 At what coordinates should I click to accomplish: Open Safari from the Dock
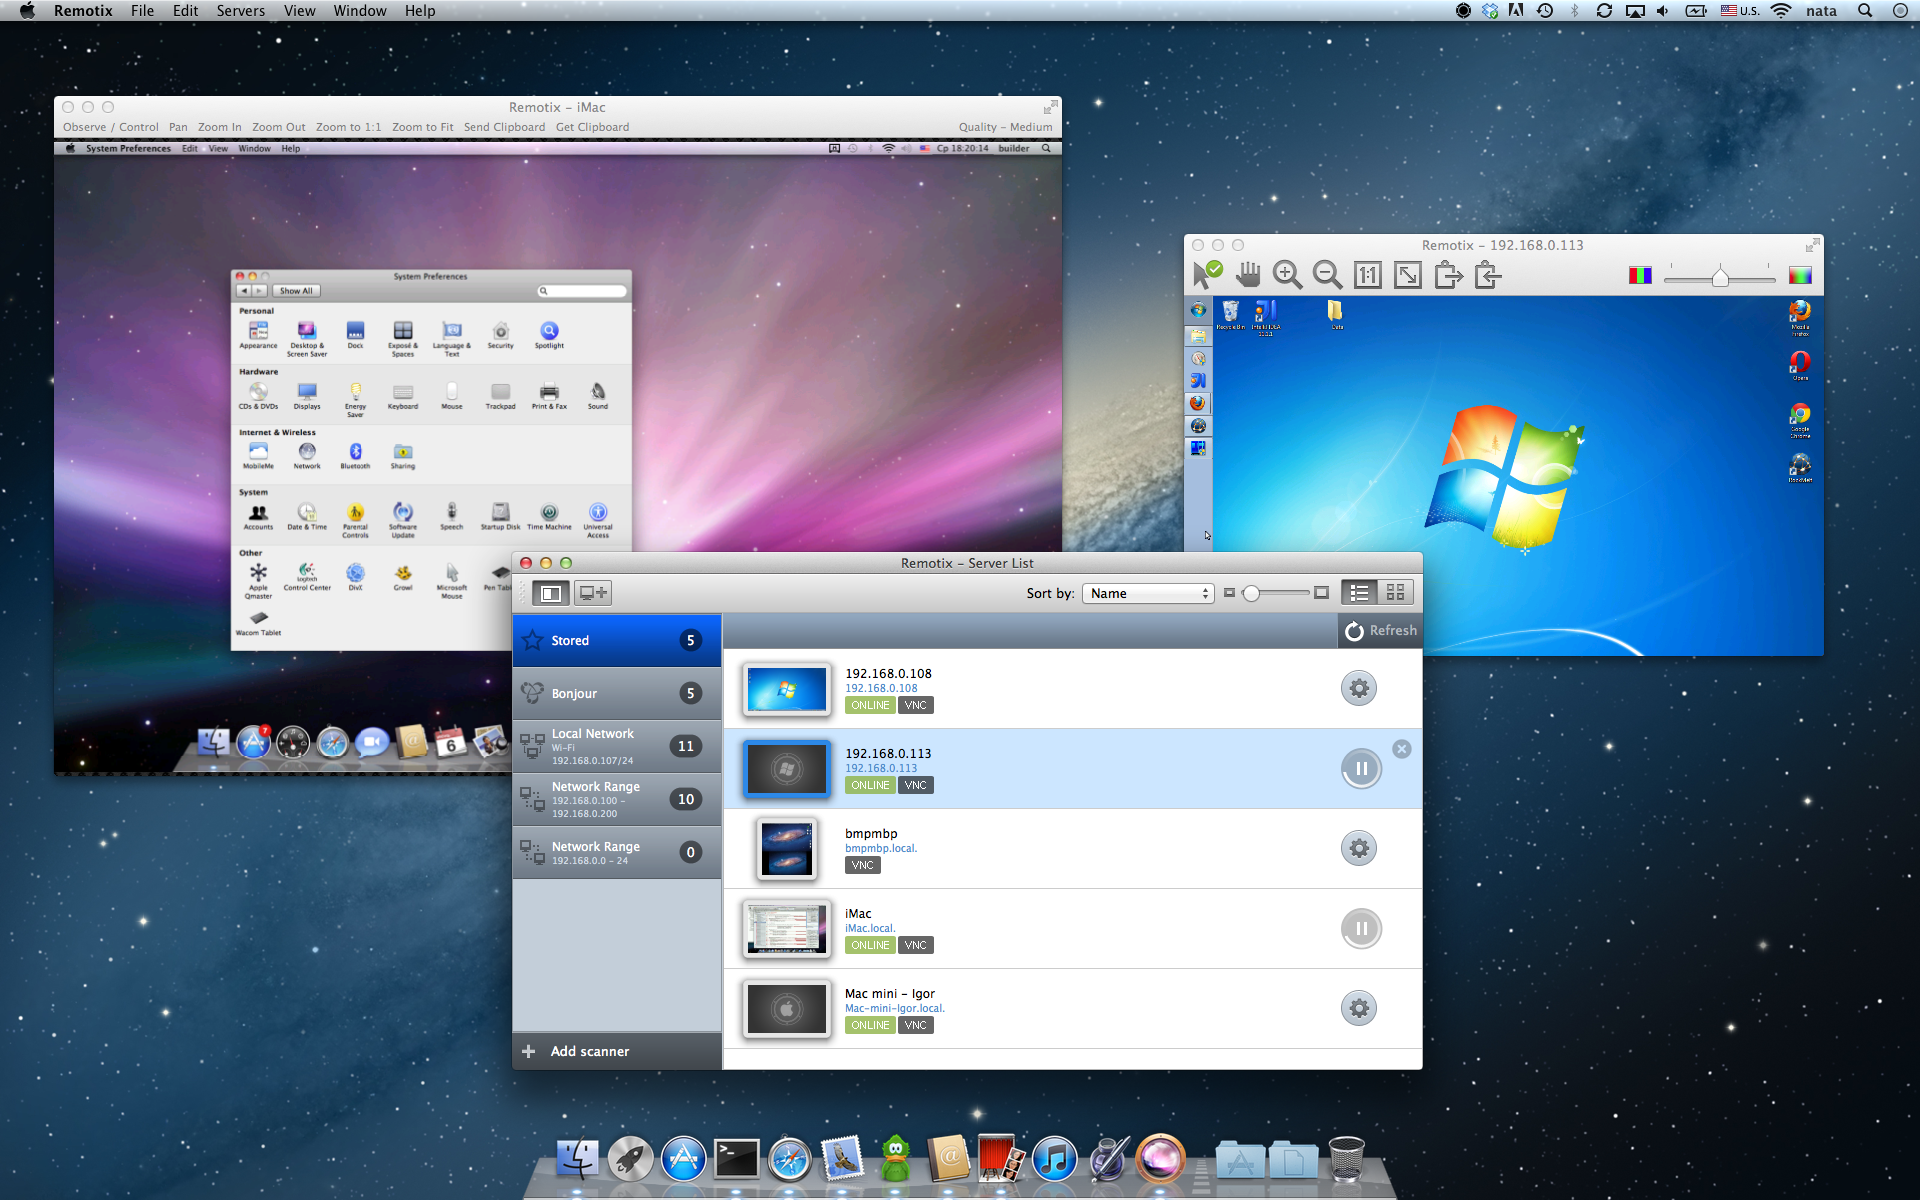coord(789,1158)
